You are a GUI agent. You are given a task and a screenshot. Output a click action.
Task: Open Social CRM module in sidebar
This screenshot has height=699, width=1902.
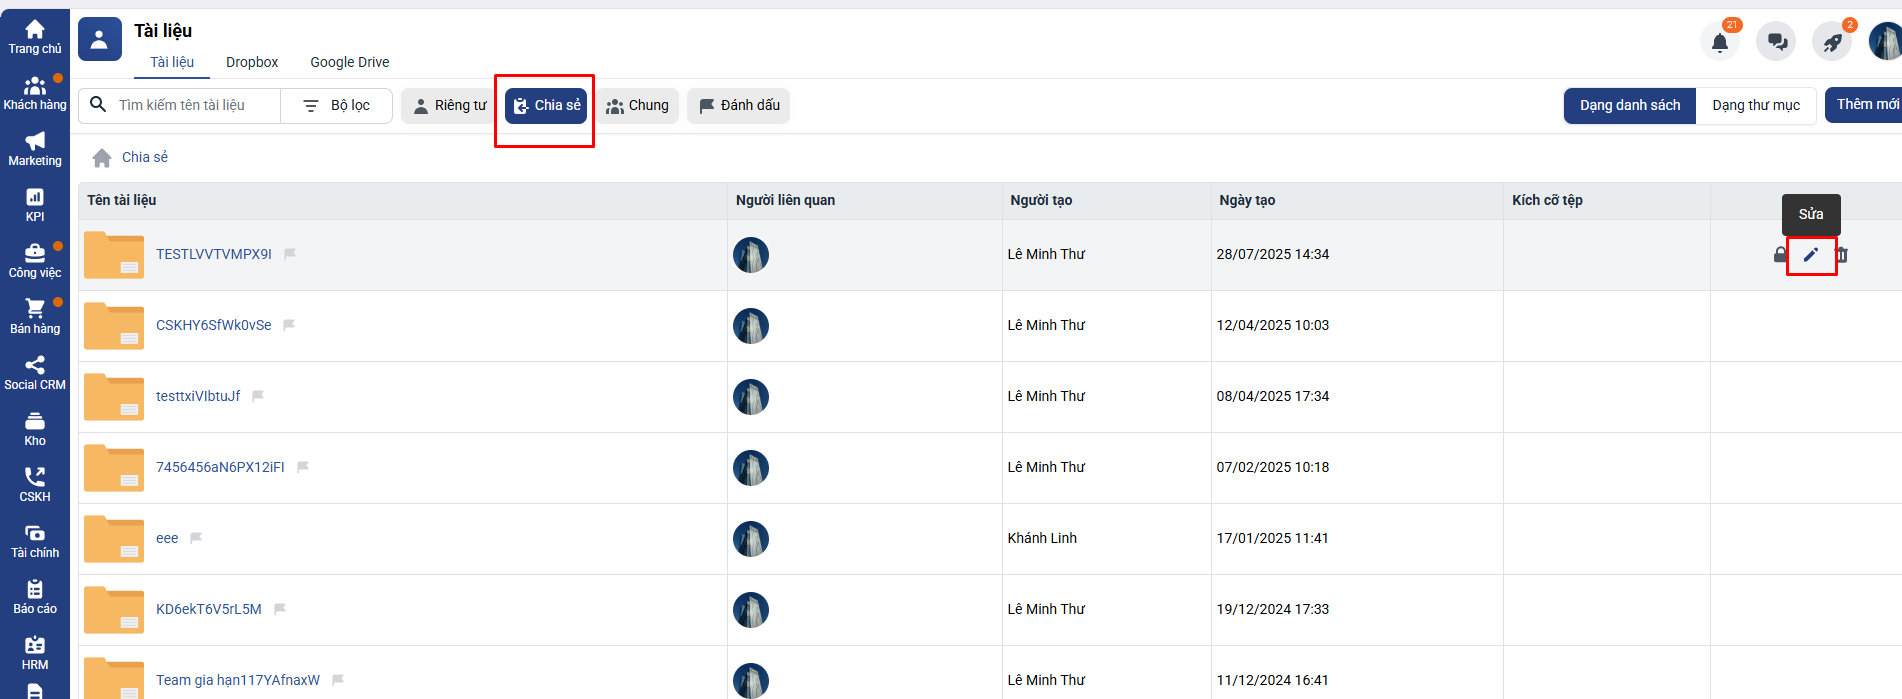point(35,372)
